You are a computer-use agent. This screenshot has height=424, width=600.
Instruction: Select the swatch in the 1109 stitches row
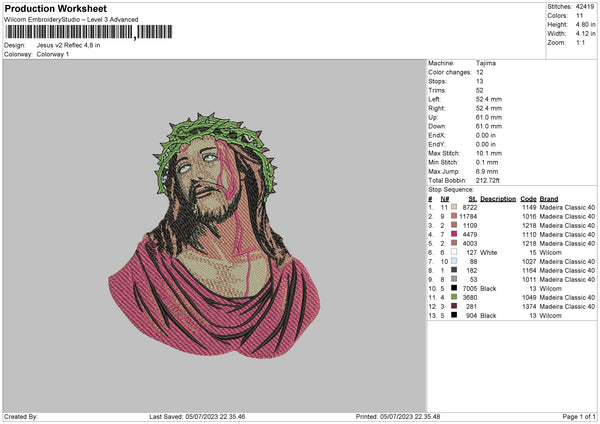point(454,225)
